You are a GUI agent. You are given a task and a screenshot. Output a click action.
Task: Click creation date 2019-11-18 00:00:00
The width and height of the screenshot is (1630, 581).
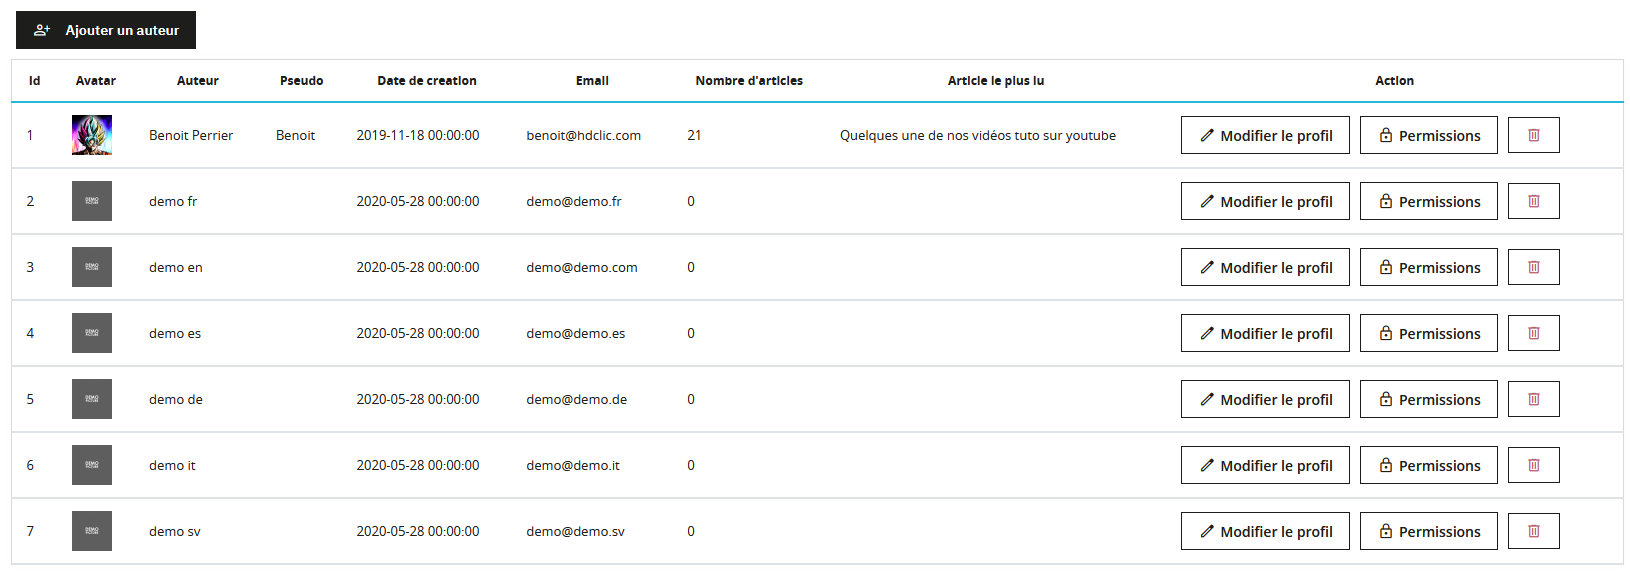click(418, 135)
